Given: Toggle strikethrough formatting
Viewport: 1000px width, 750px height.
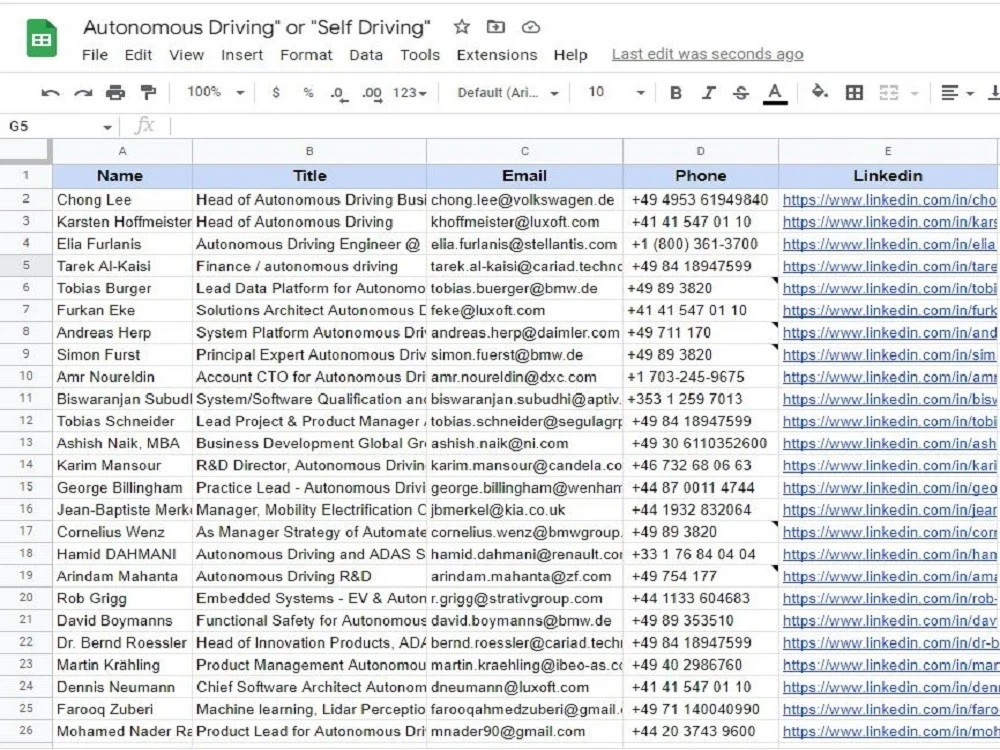Looking at the screenshot, I should [x=741, y=93].
